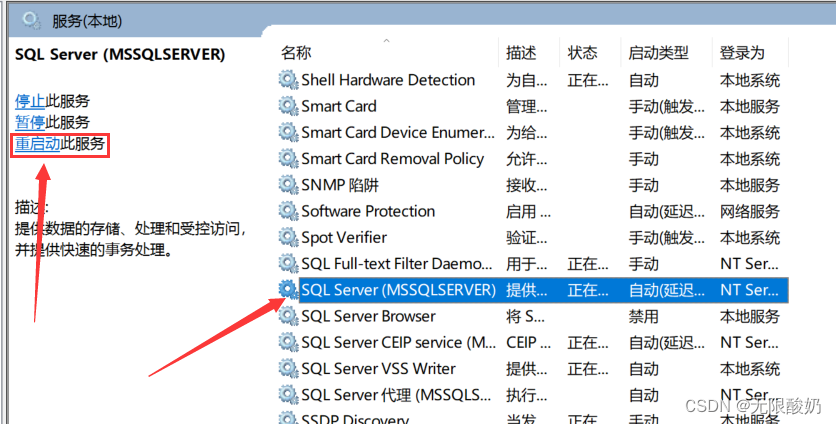Click the 登录为 column header
The width and height of the screenshot is (836, 424).
742,53
